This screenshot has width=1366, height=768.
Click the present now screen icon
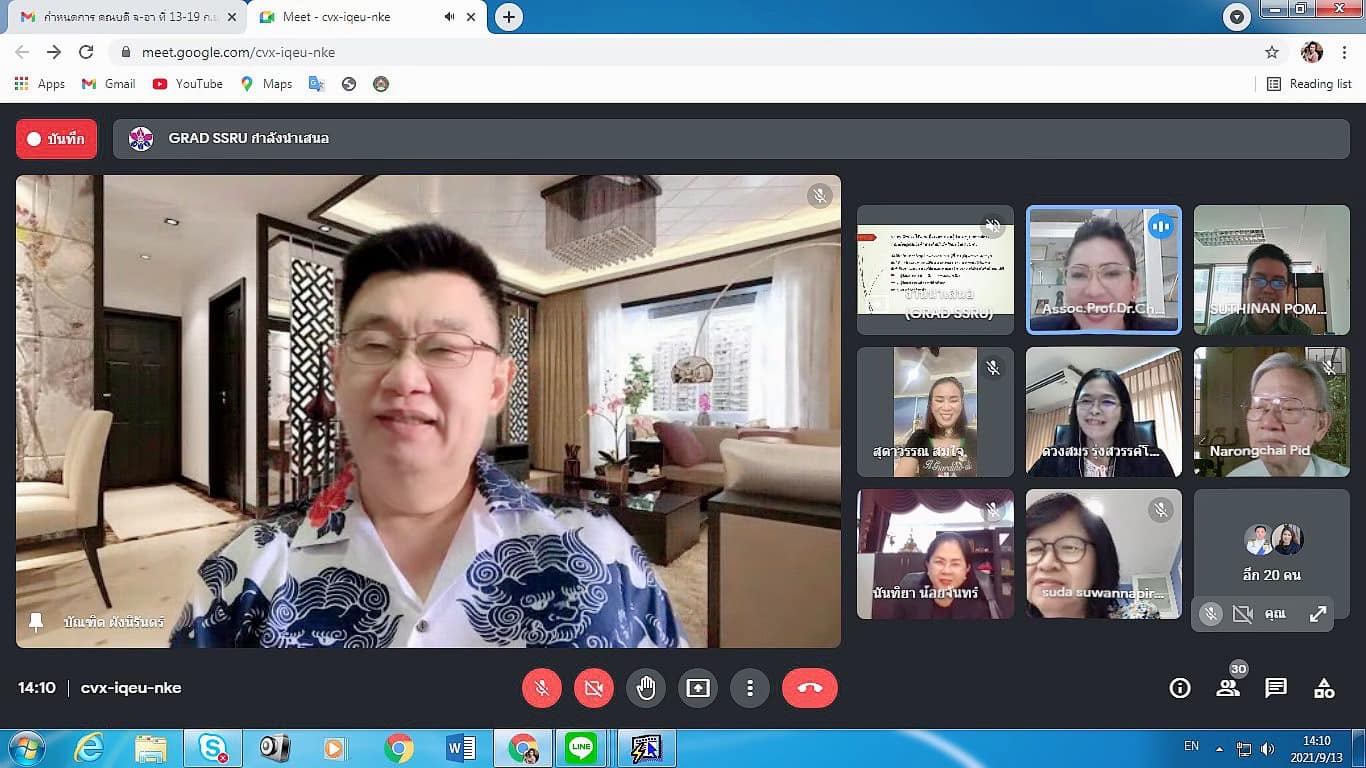pyautogui.click(x=698, y=688)
